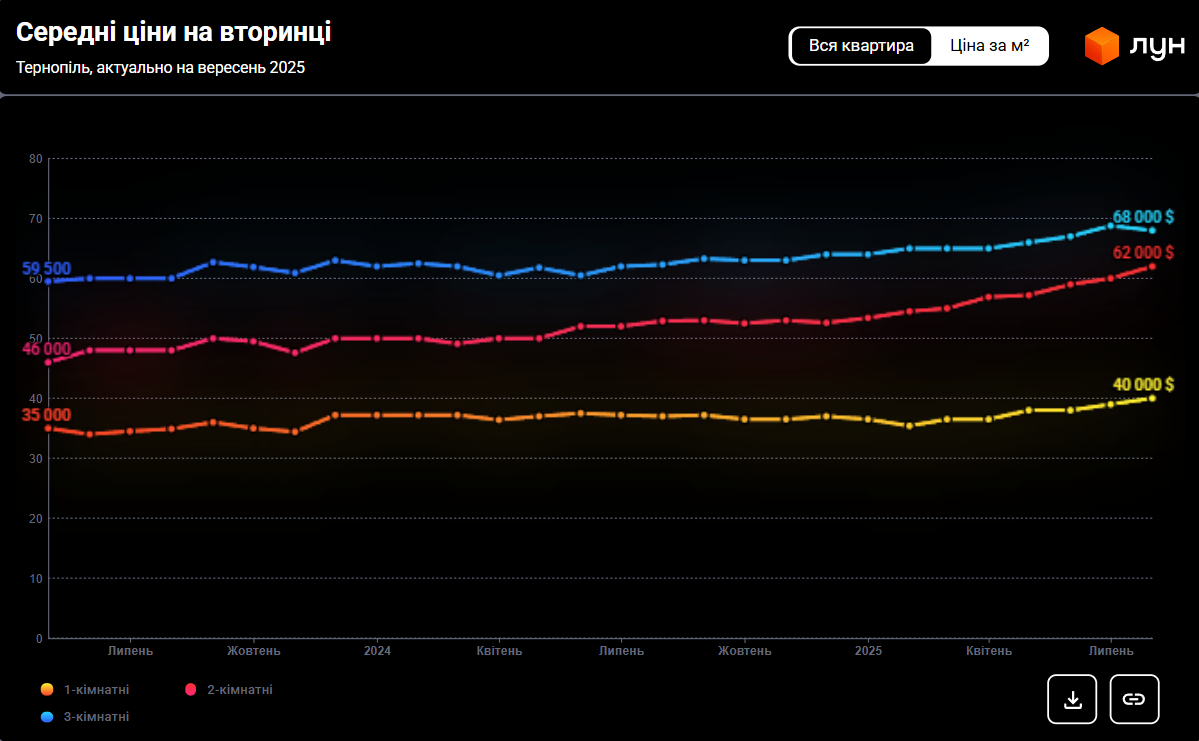The width and height of the screenshot is (1199, 741).
Task: Select the last red point at 62 000 $
Action: (1152, 266)
